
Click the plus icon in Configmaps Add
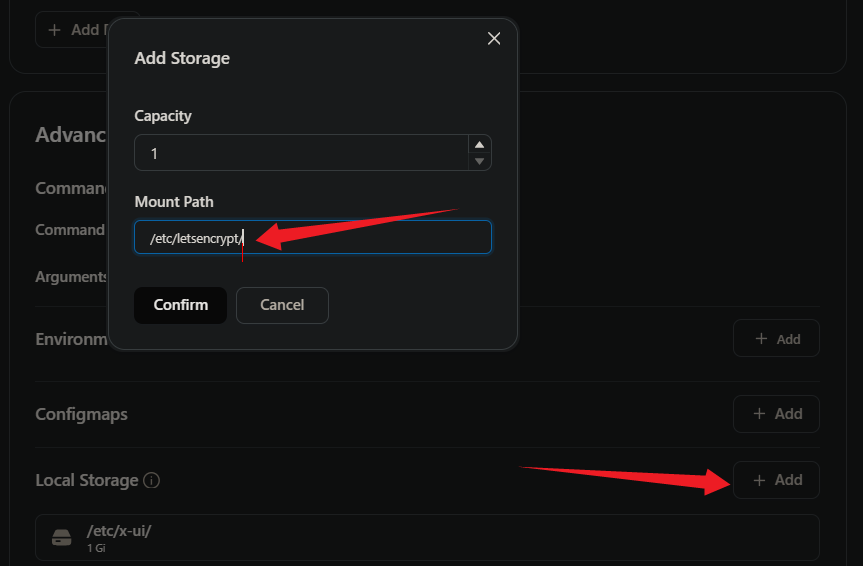click(759, 413)
